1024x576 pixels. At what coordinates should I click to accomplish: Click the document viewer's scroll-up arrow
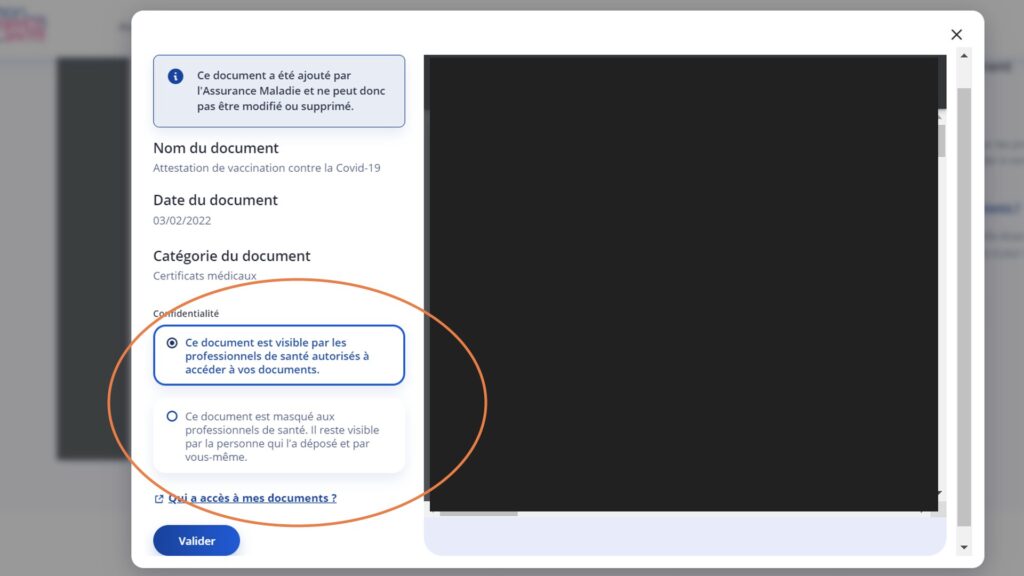click(x=939, y=116)
